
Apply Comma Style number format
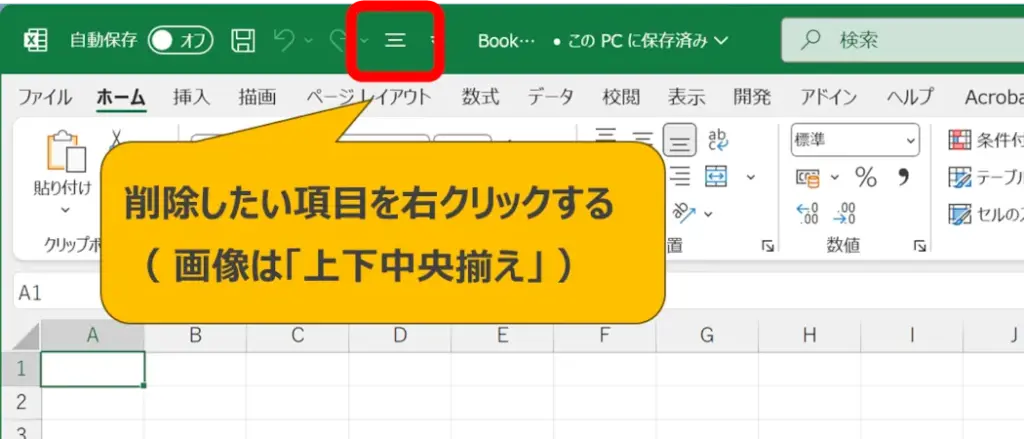coord(903,178)
